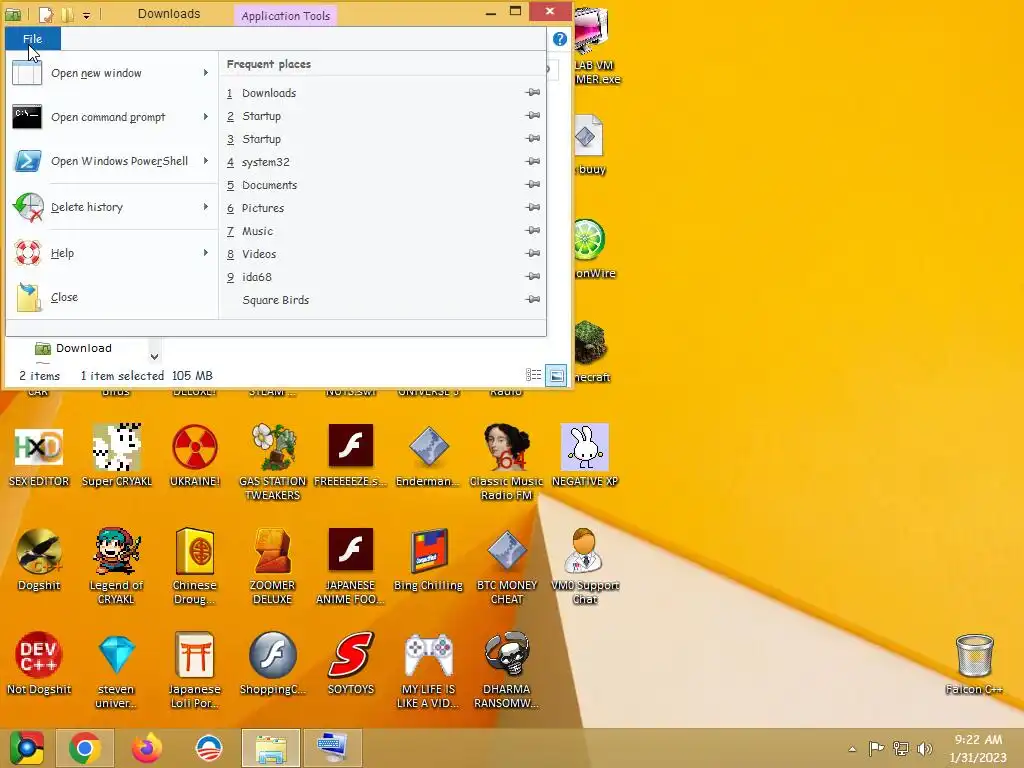The height and width of the screenshot is (768, 1024).
Task: Pin Music in frequent places
Action: [533, 231]
